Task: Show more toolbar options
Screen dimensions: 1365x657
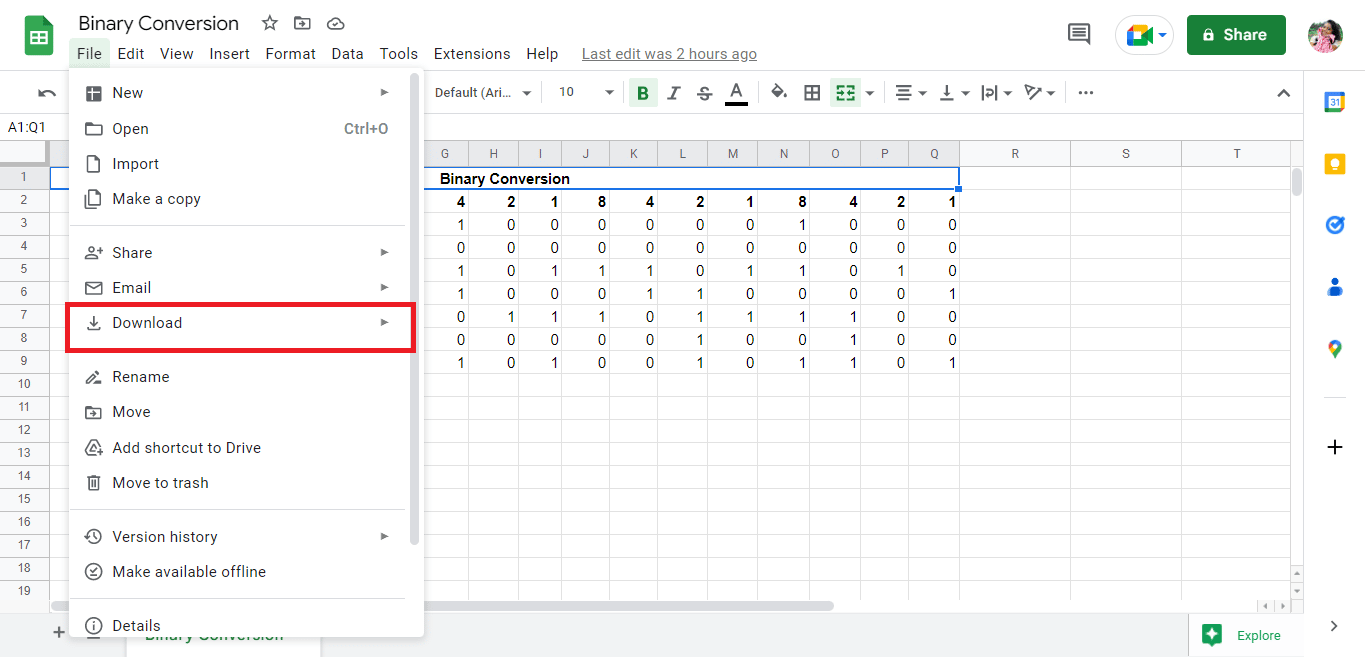Action: [1086, 93]
